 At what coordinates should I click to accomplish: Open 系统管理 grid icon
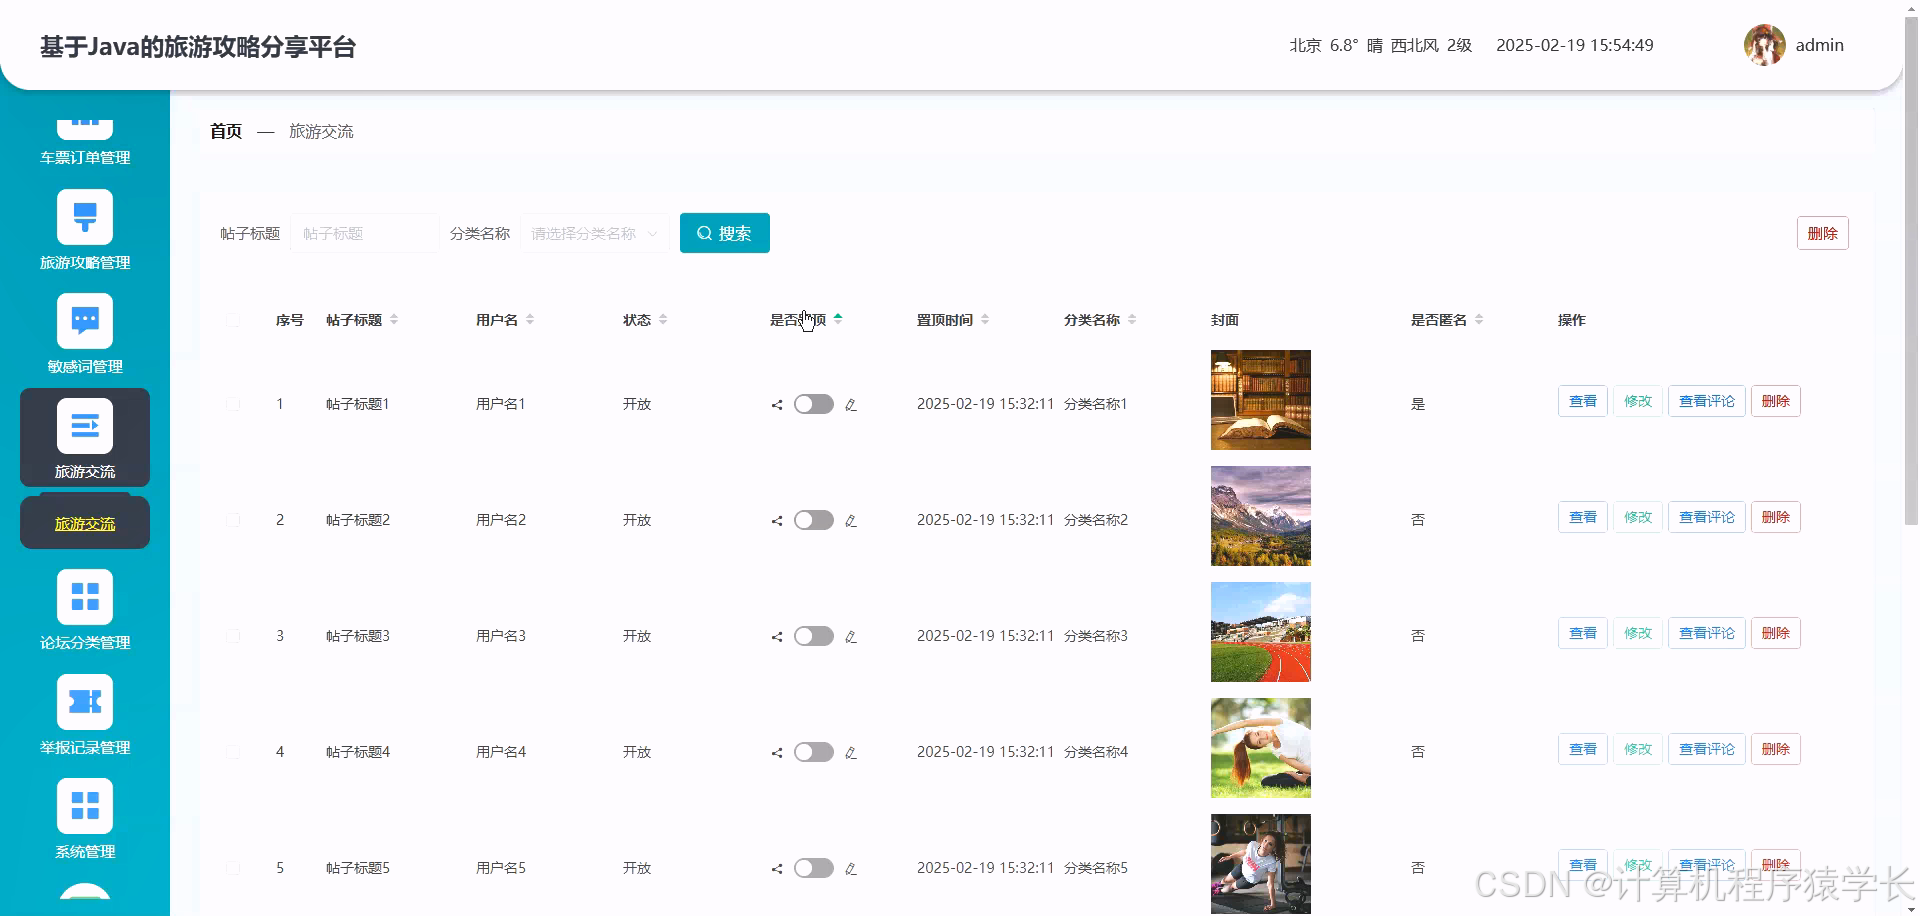point(85,805)
